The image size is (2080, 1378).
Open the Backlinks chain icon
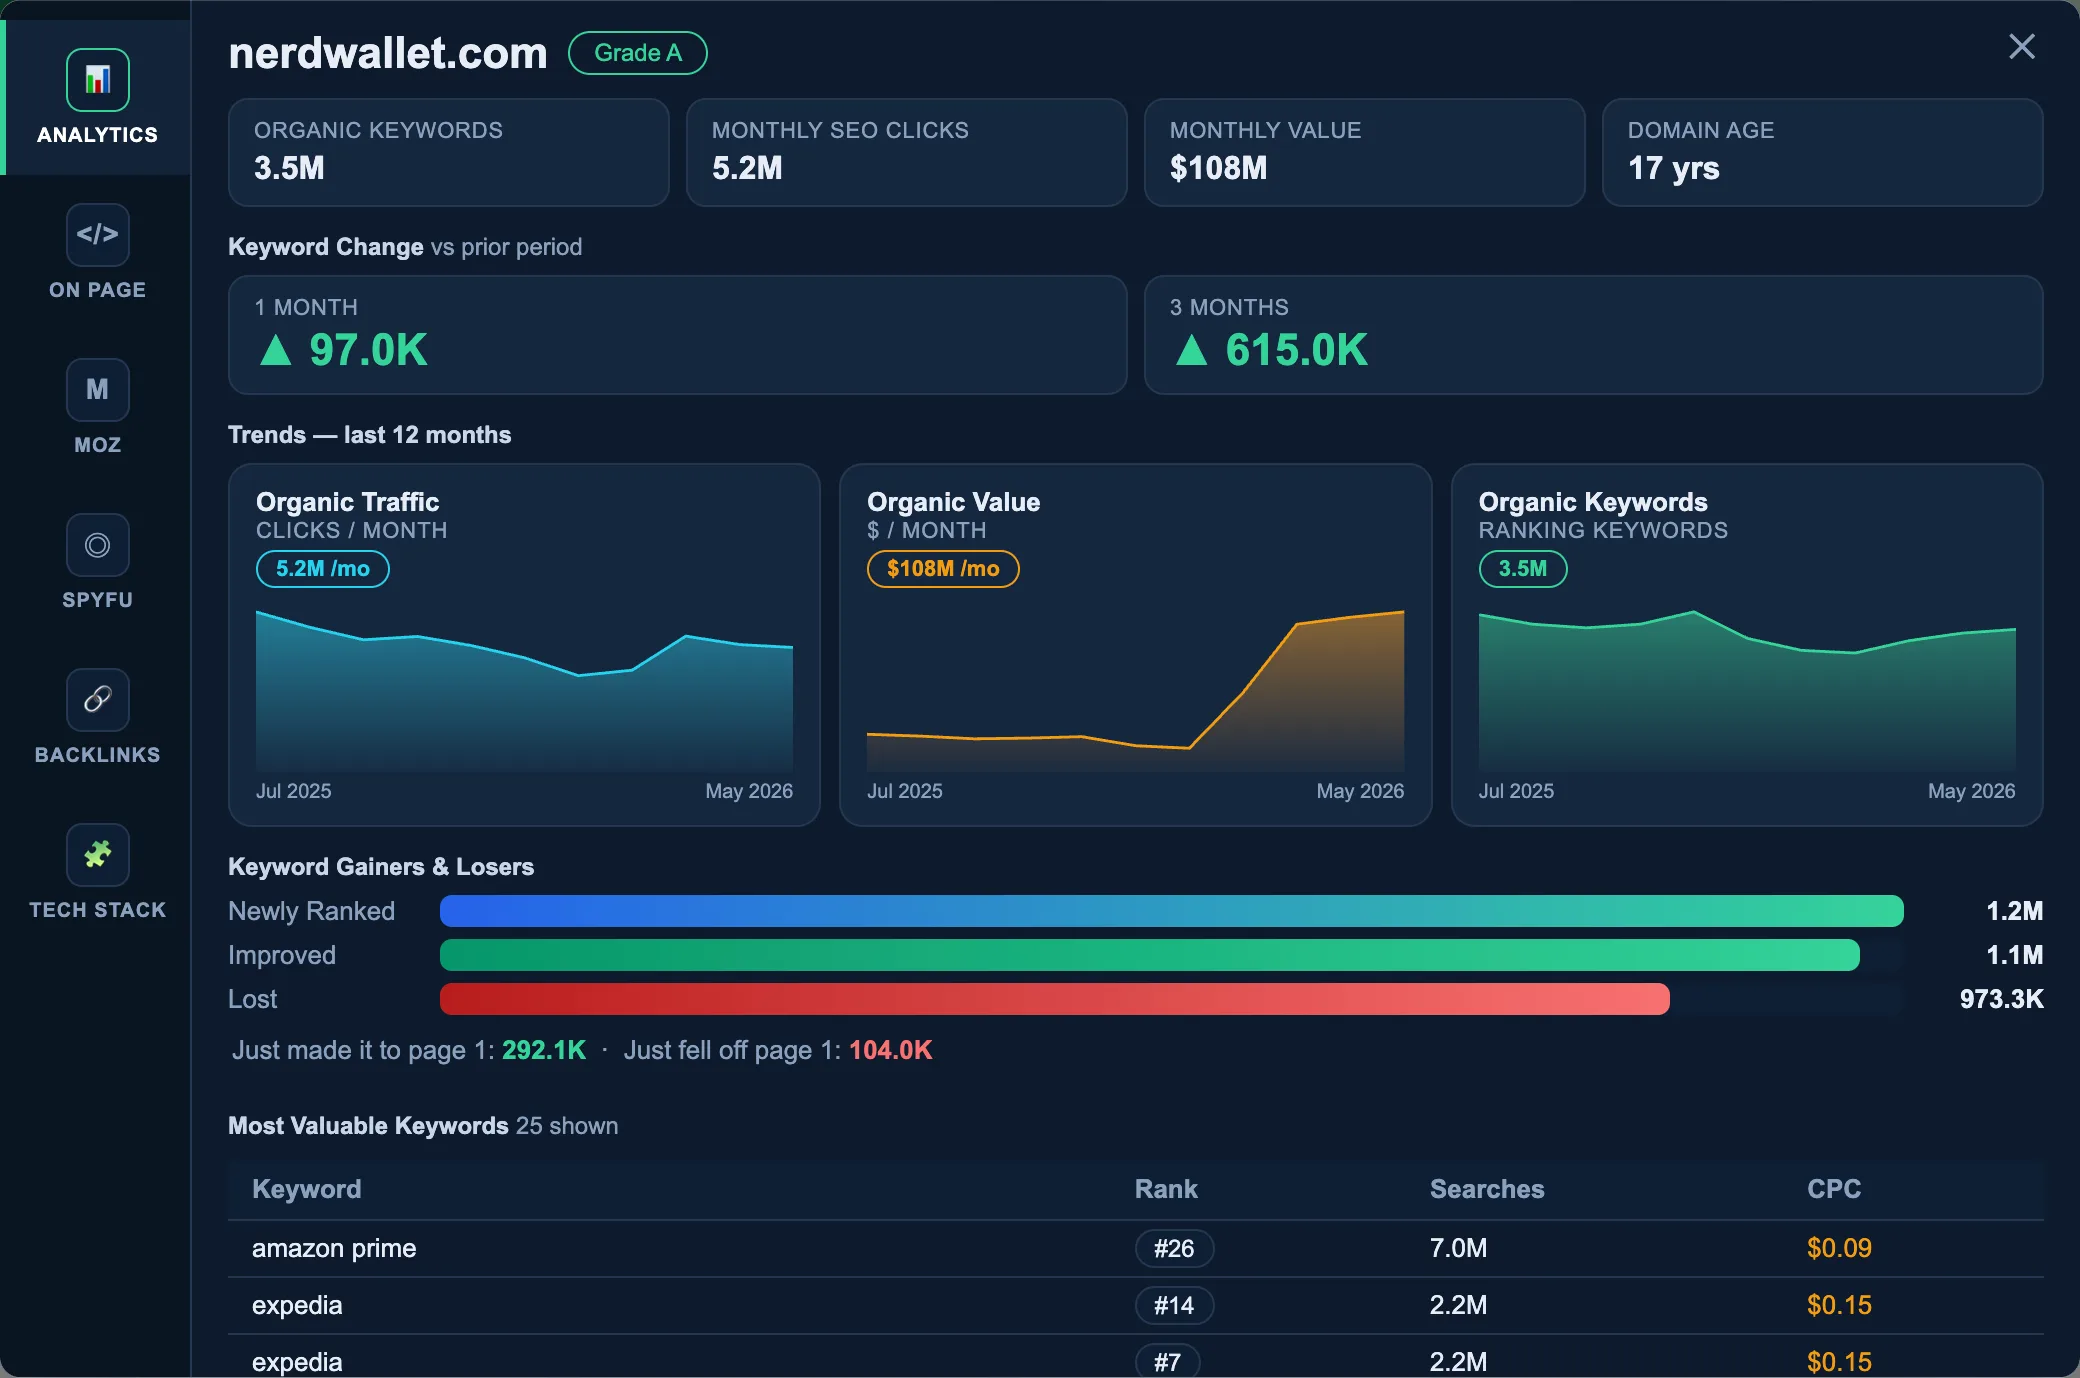coord(97,700)
